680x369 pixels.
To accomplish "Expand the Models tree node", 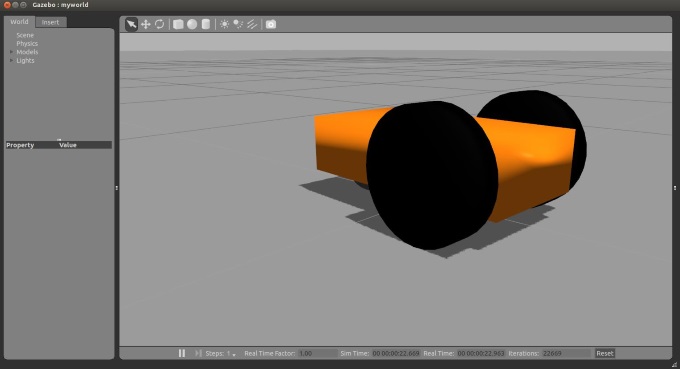I will click(x=11, y=52).
